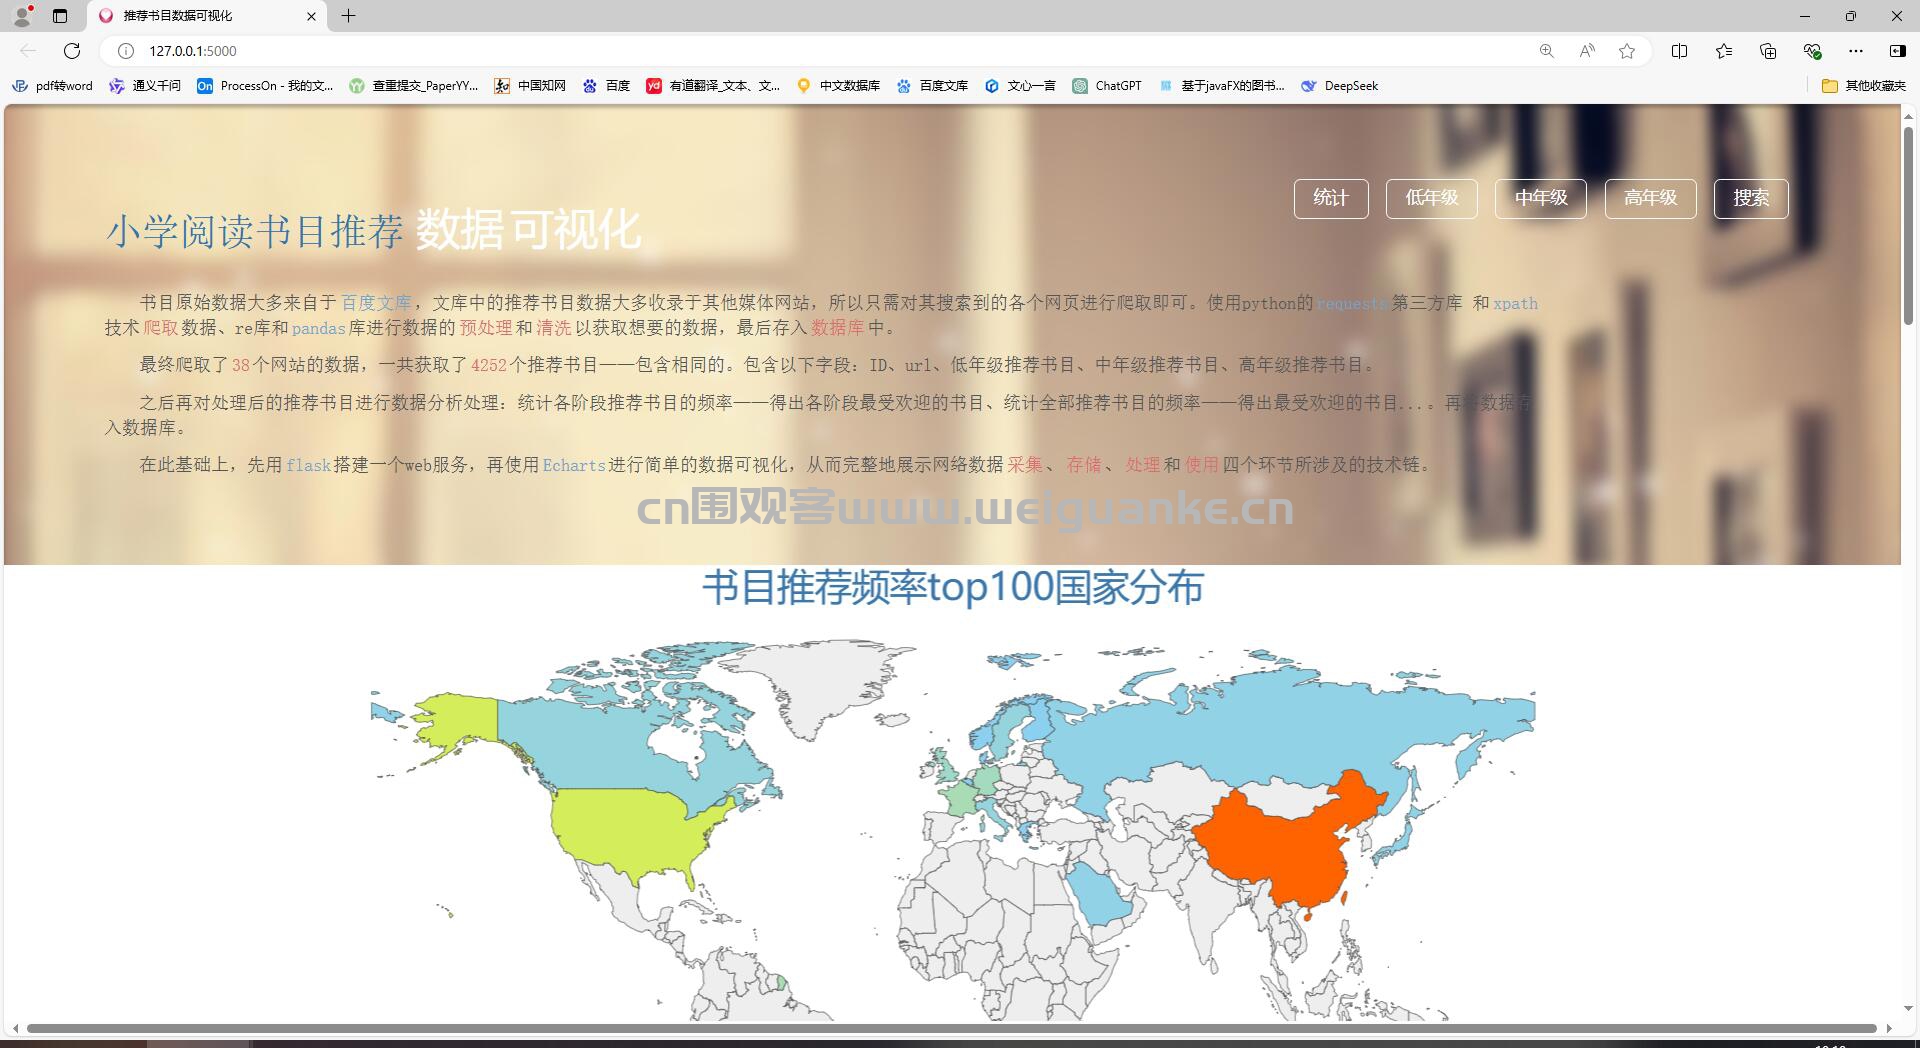Click the 统计 navigation button
The image size is (1920, 1048).
tap(1331, 198)
